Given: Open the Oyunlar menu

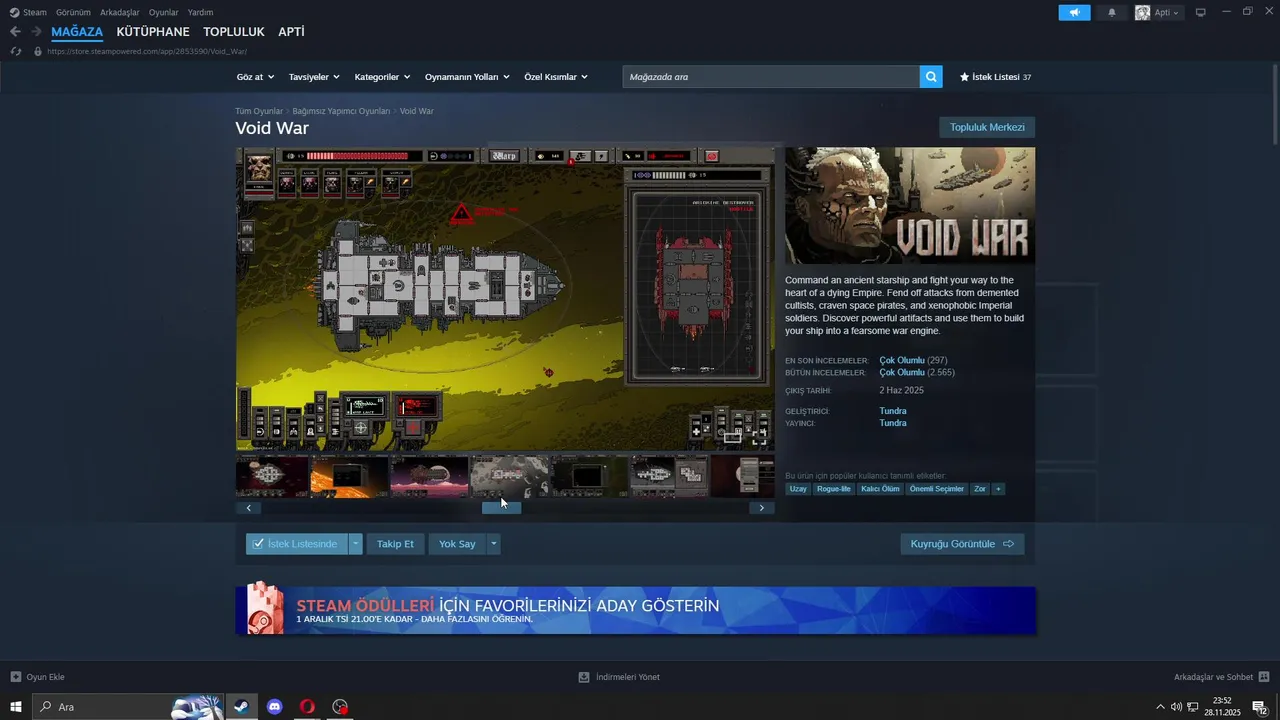Looking at the screenshot, I should (x=164, y=13).
